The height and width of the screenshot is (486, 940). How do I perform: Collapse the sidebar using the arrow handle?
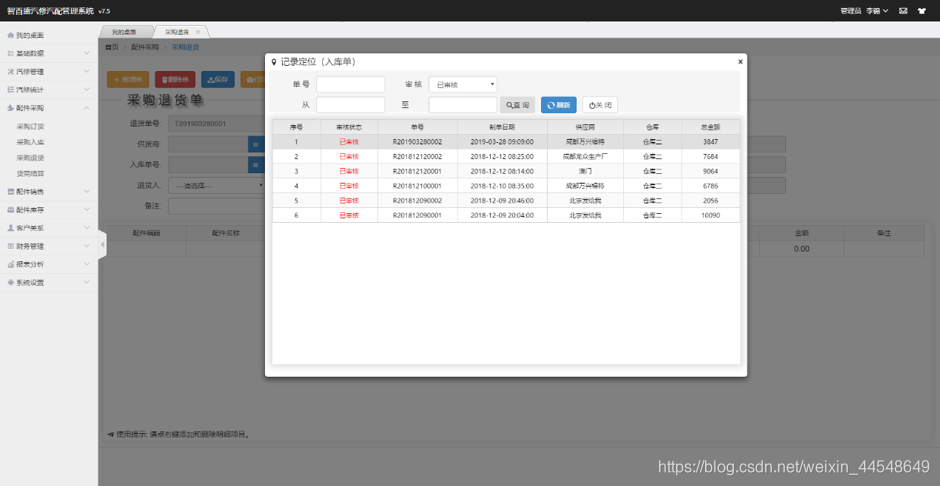(x=102, y=244)
